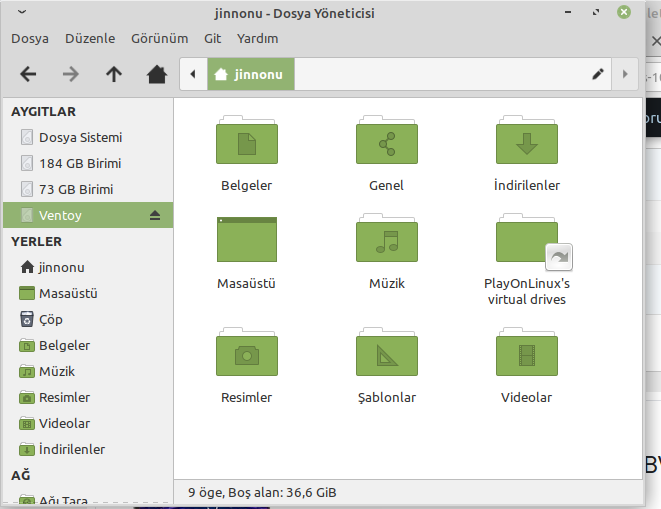
Task: Open Çöp trash in the sidebar
Action: click(x=88, y=319)
